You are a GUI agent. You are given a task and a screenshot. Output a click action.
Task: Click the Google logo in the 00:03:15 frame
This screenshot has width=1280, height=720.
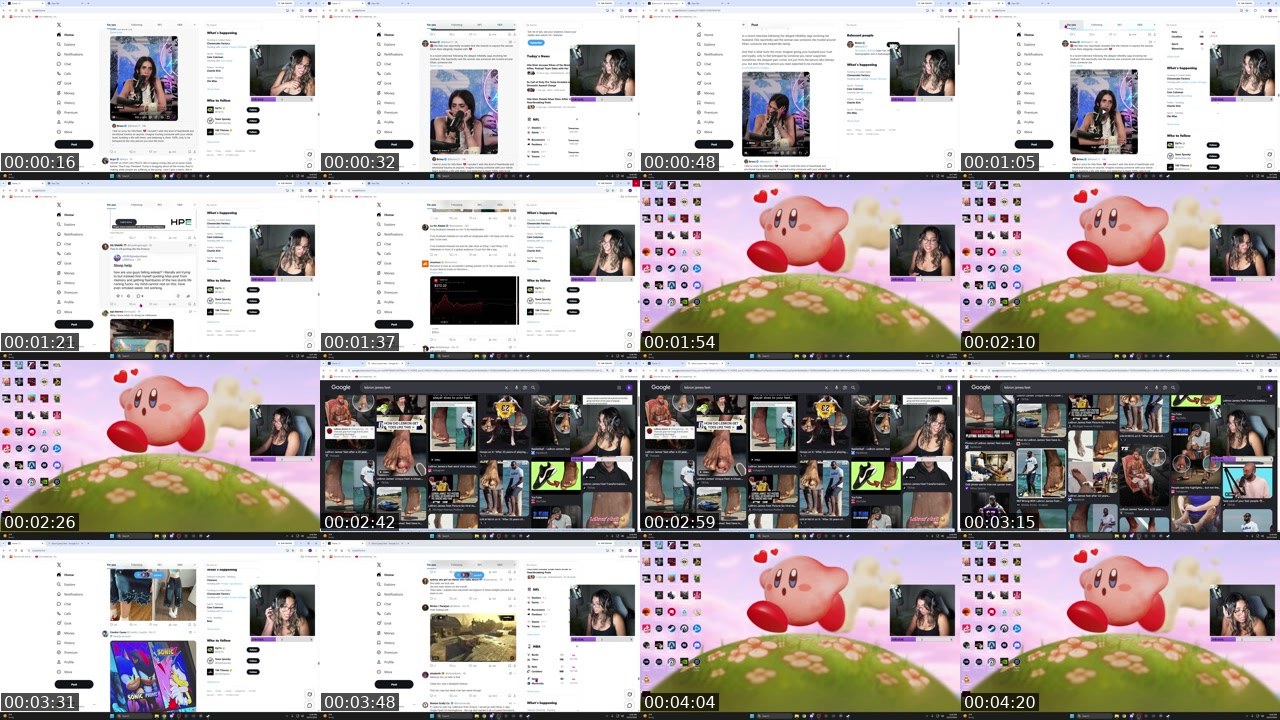981,387
